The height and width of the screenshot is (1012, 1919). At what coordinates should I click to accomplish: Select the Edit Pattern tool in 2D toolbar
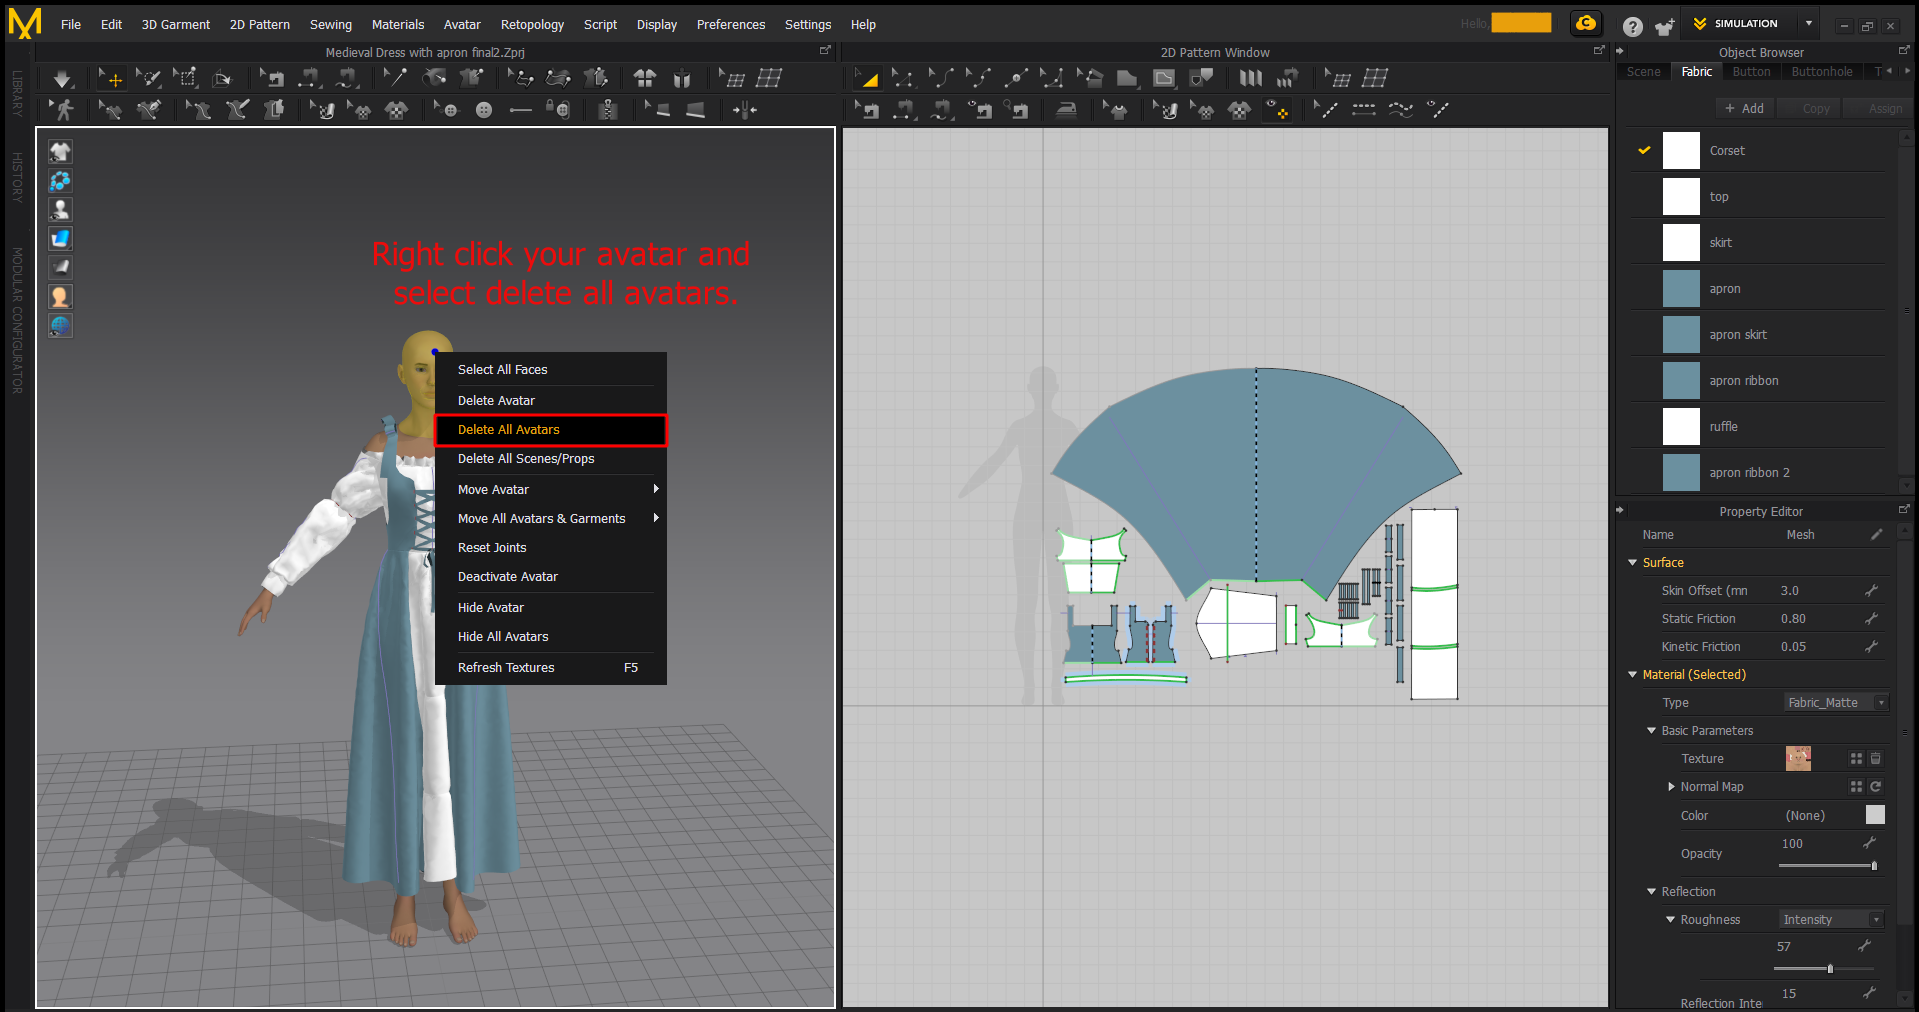[902, 78]
